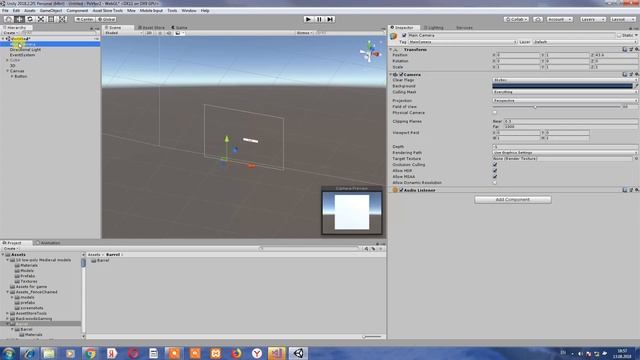
Task: Toggle Occlusion Culling checkbox
Action: coord(495,164)
